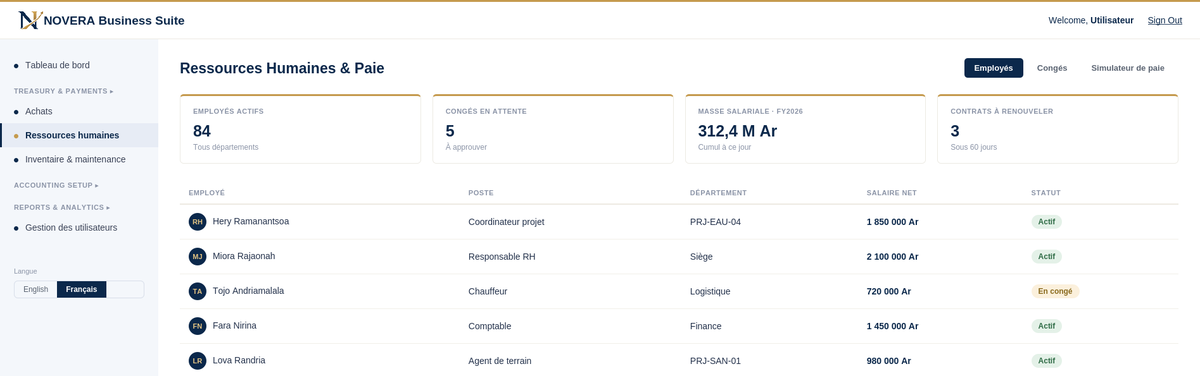Open the Contrats à renouveler card
Viewport: 1200px width, 376px height.
tap(1058, 129)
